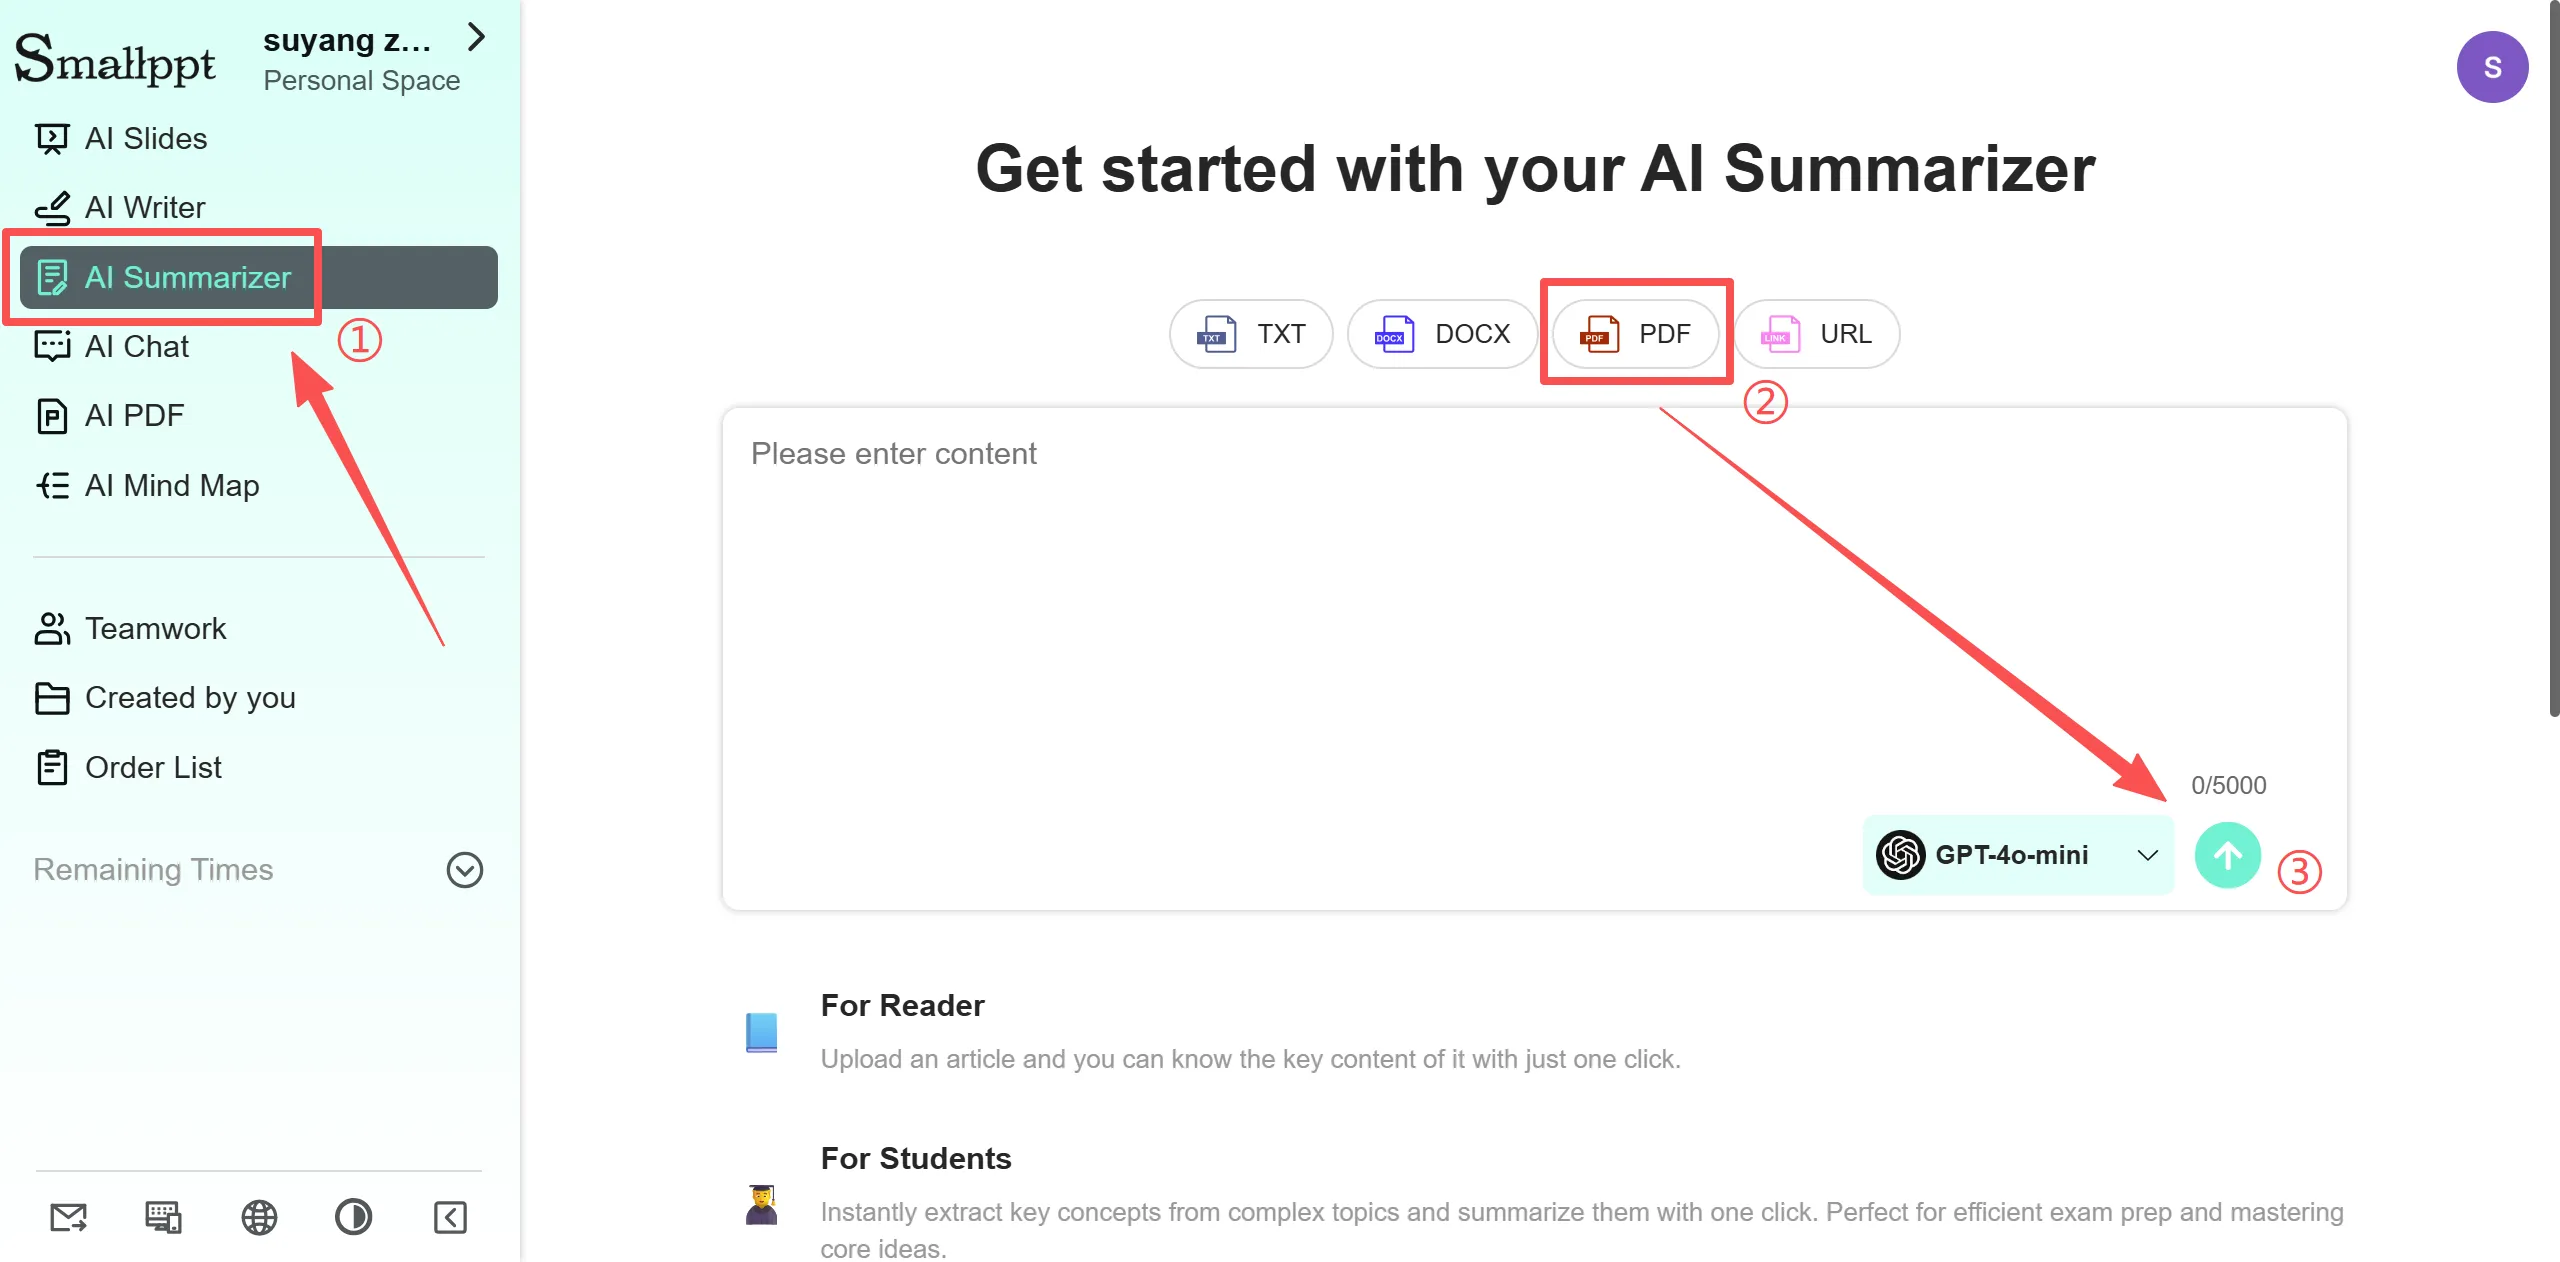Screen dimensions: 2560x1262
Task: Click the Smallppt logo
Action: coord(115,60)
